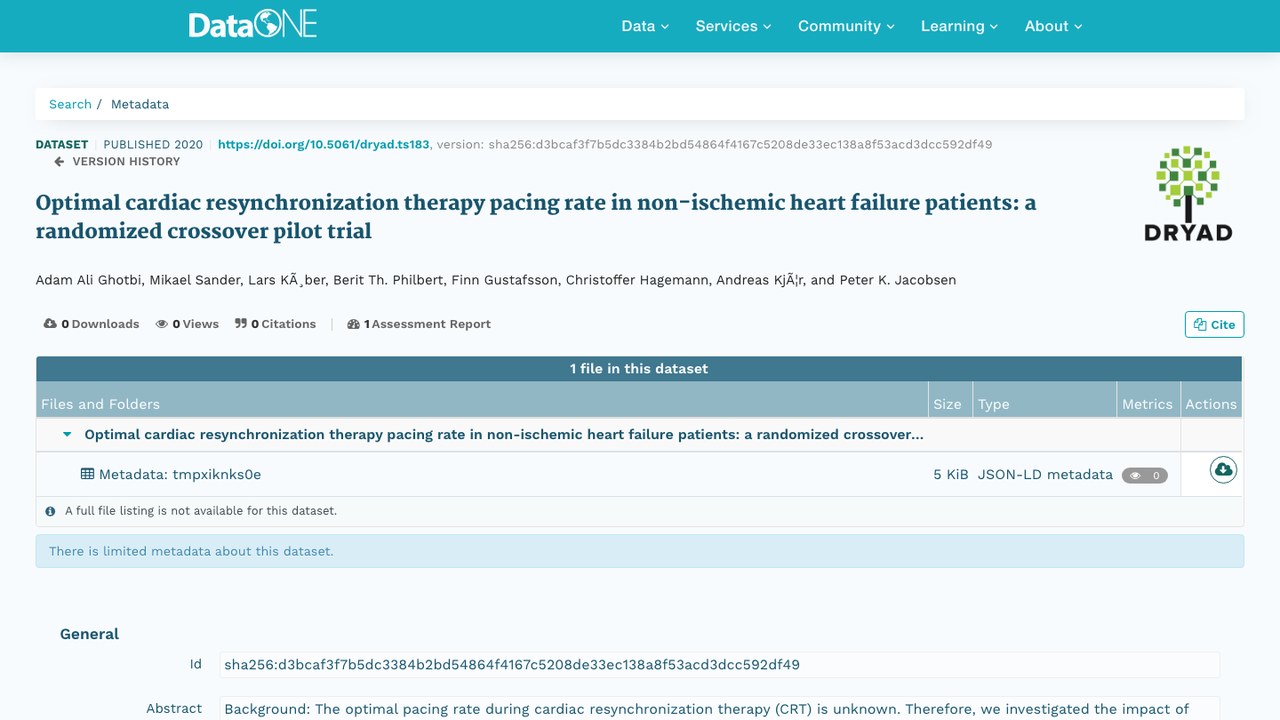This screenshot has width=1280, height=720.
Task: Open the About menu
Action: [x=1053, y=26]
